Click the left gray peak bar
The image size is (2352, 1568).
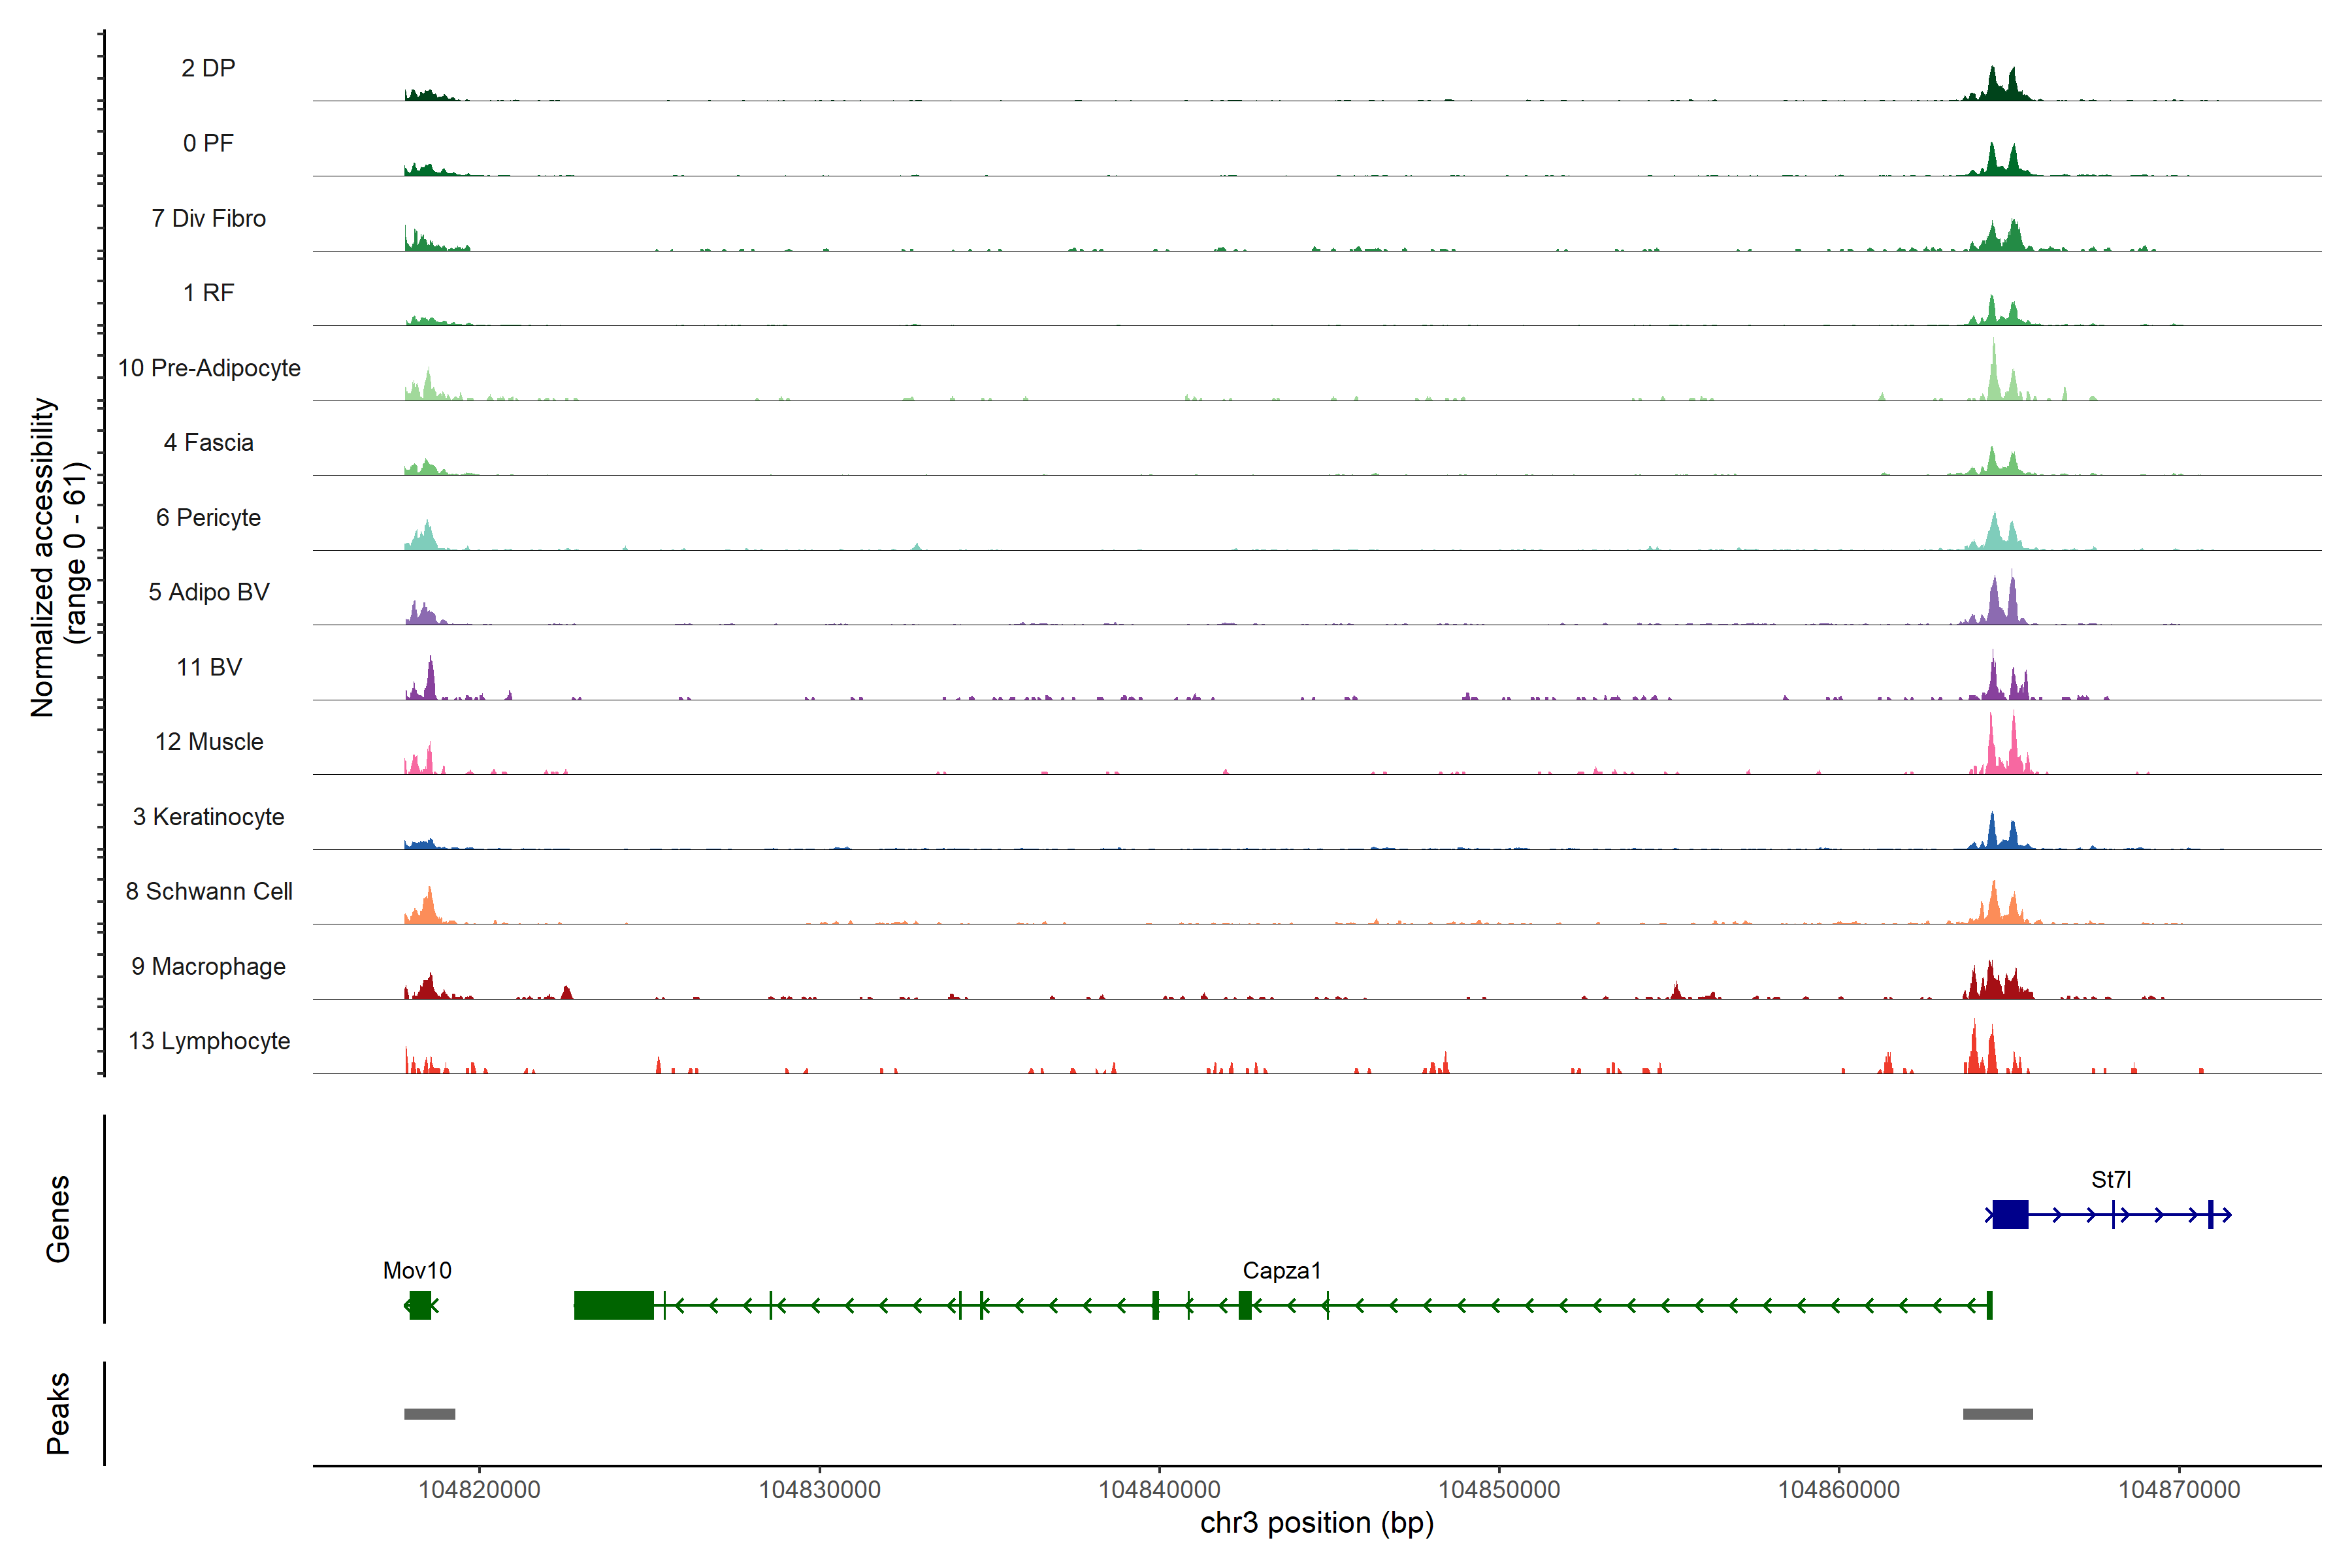coord(429,1414)
